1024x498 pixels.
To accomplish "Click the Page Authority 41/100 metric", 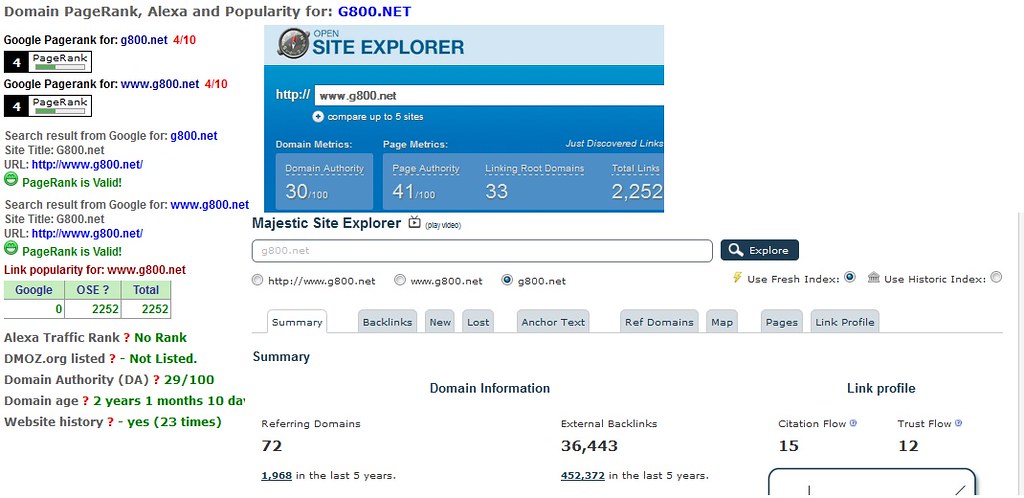I will [426, 181].
